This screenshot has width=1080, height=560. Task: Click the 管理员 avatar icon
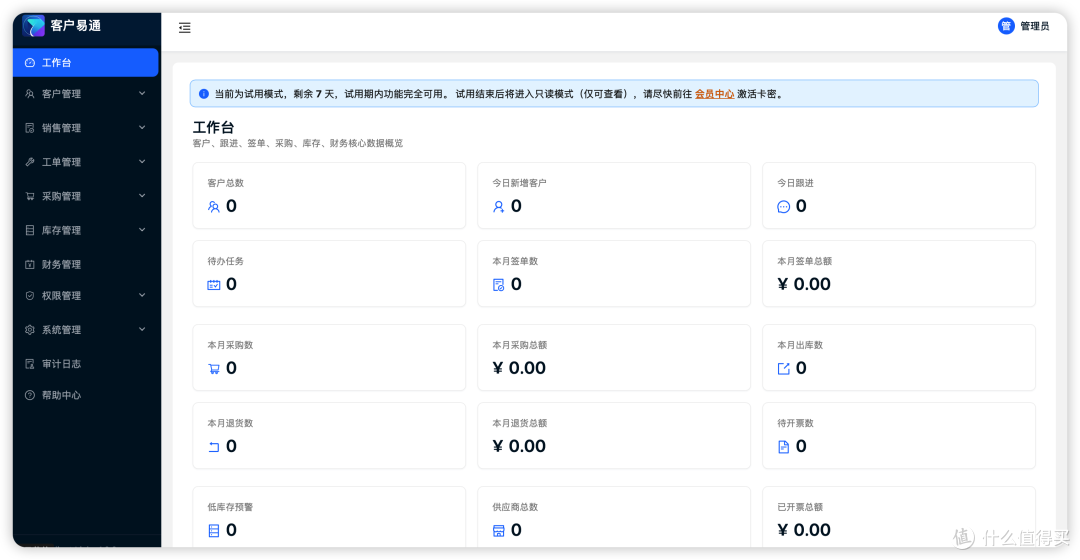tap(1006, 26)
